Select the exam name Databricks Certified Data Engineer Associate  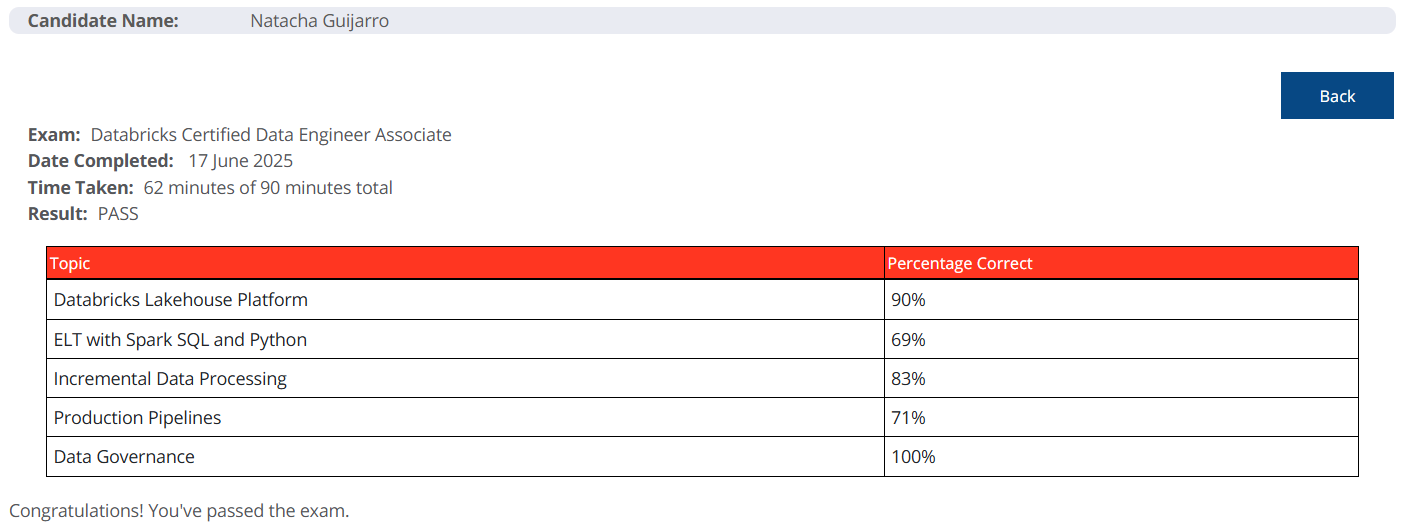[271, 135]
